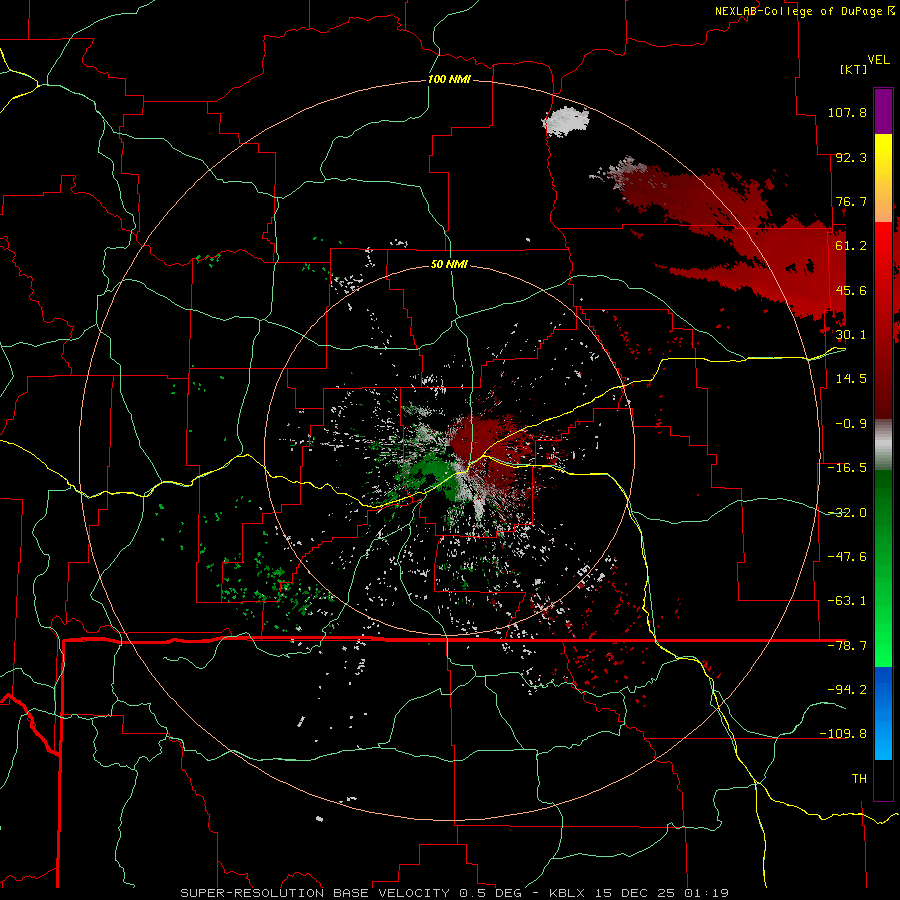The height and width of the screenshot is (900, 900).
Task: Click the VEL legend title
Action: tap(878, 60)
